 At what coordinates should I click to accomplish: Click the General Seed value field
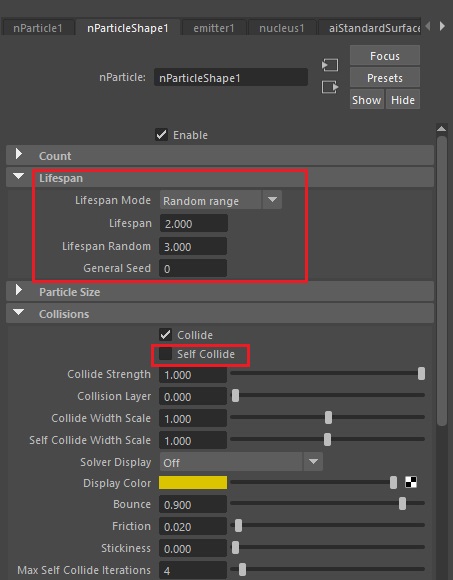[x=193, y=268]
